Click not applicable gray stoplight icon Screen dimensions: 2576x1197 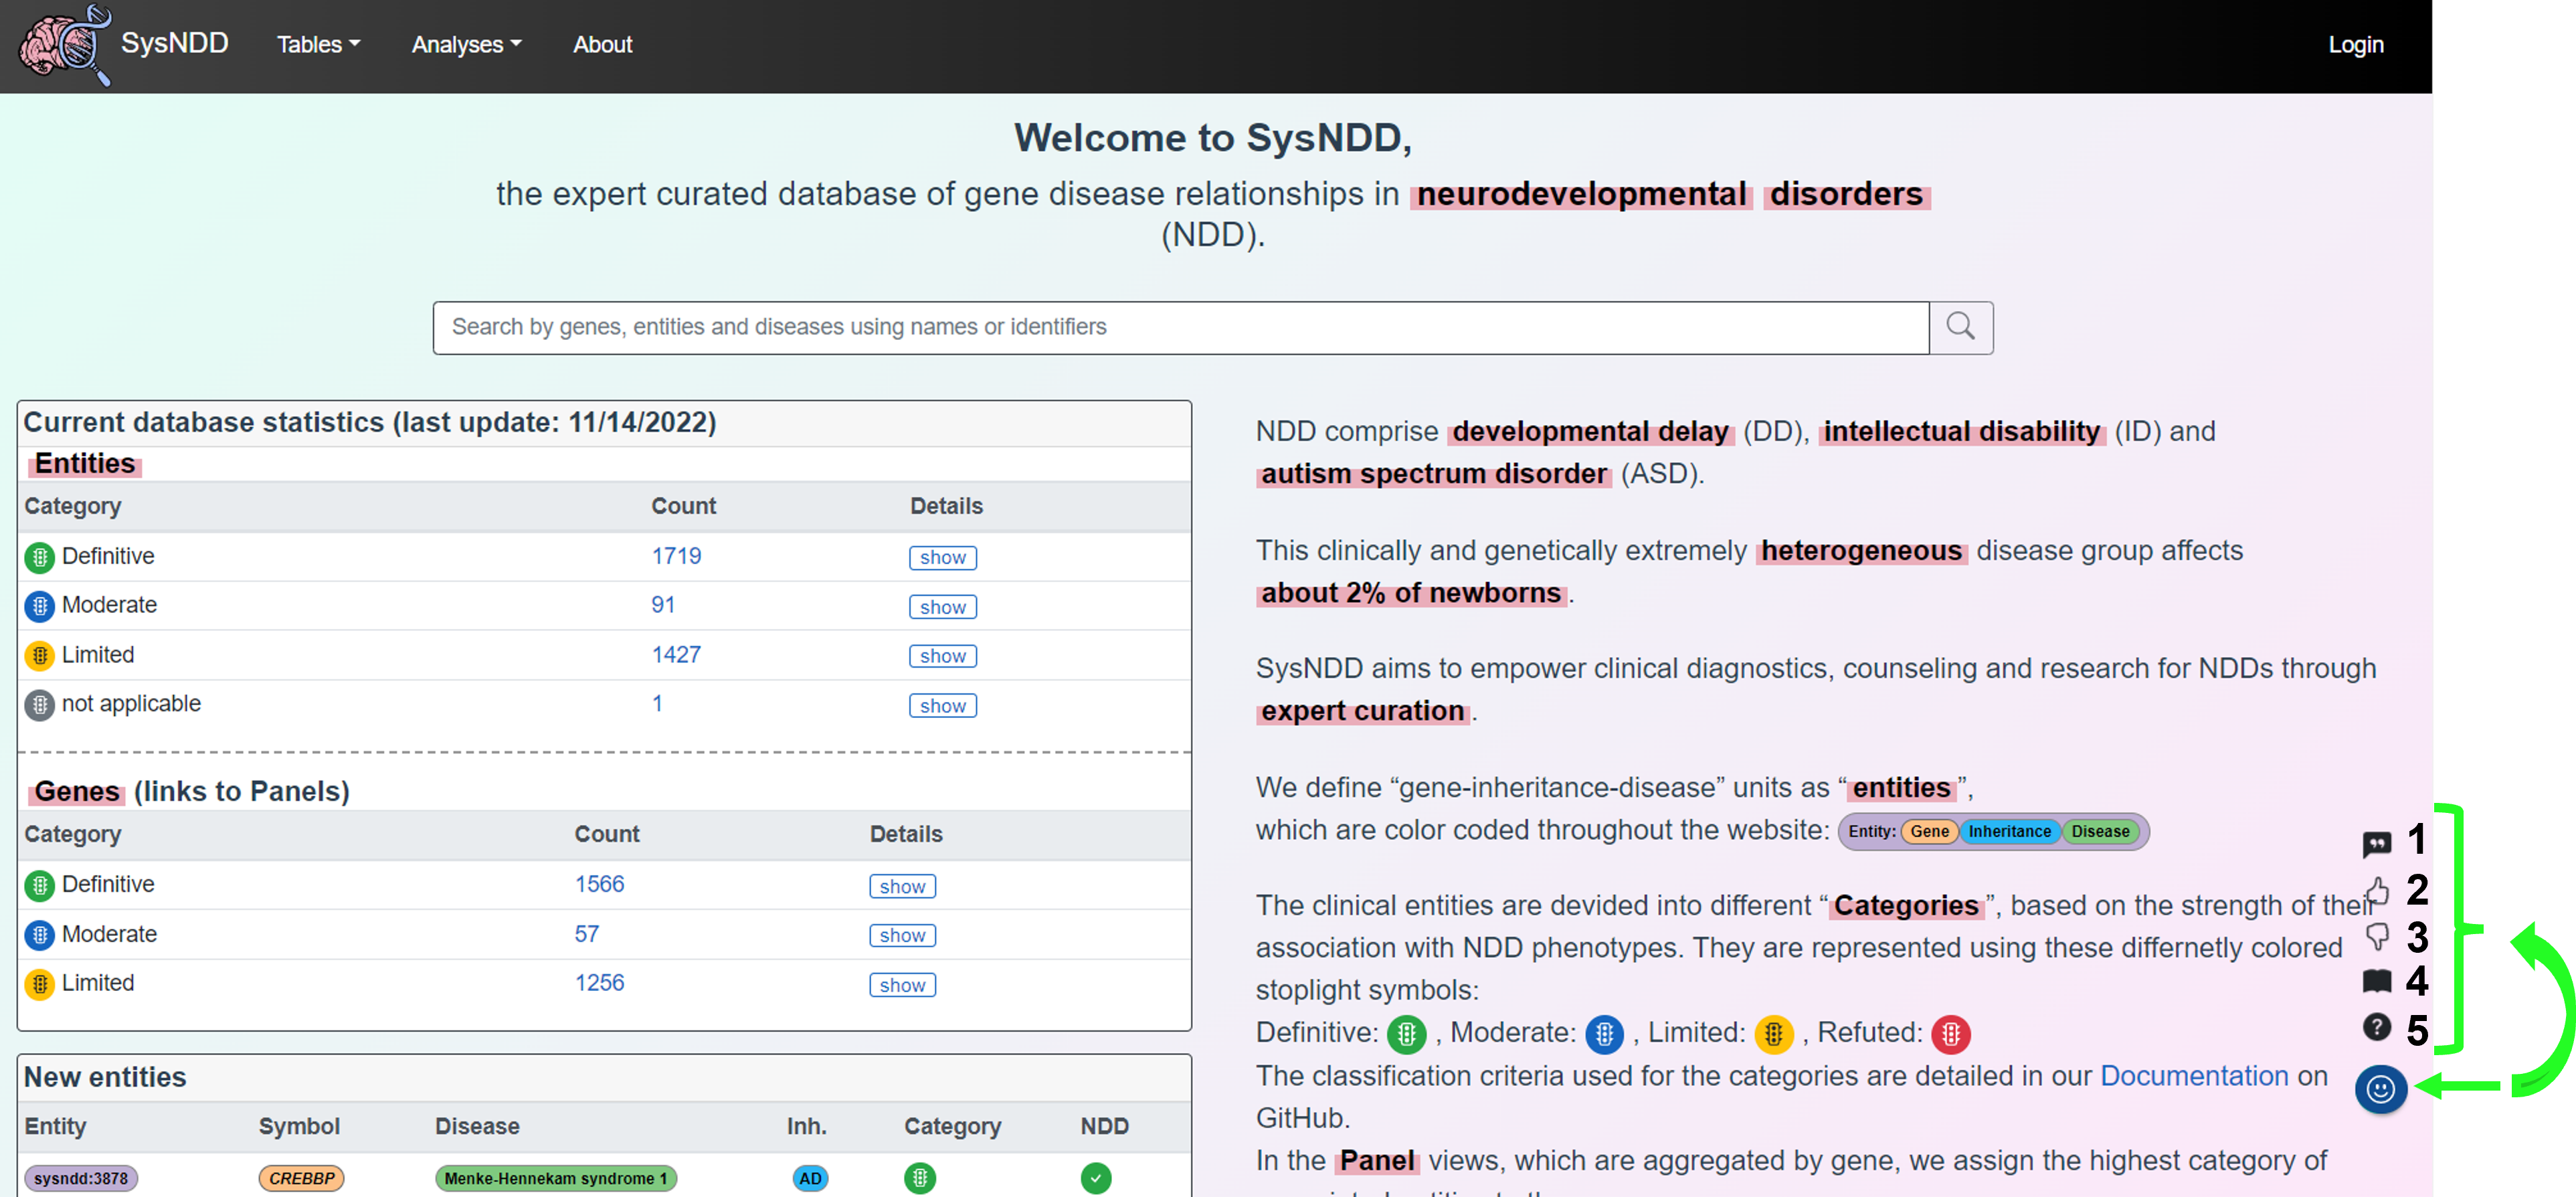tap(40, 705)
